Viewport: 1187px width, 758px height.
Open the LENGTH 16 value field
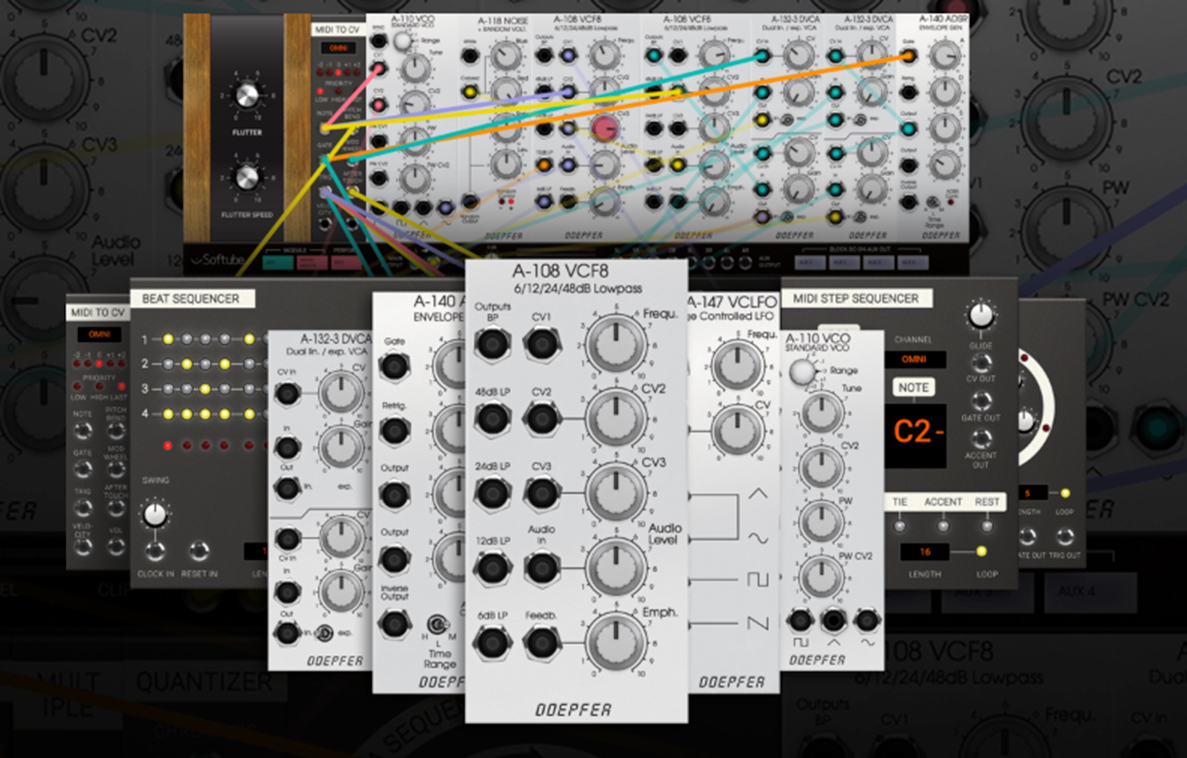pos(927,552)
